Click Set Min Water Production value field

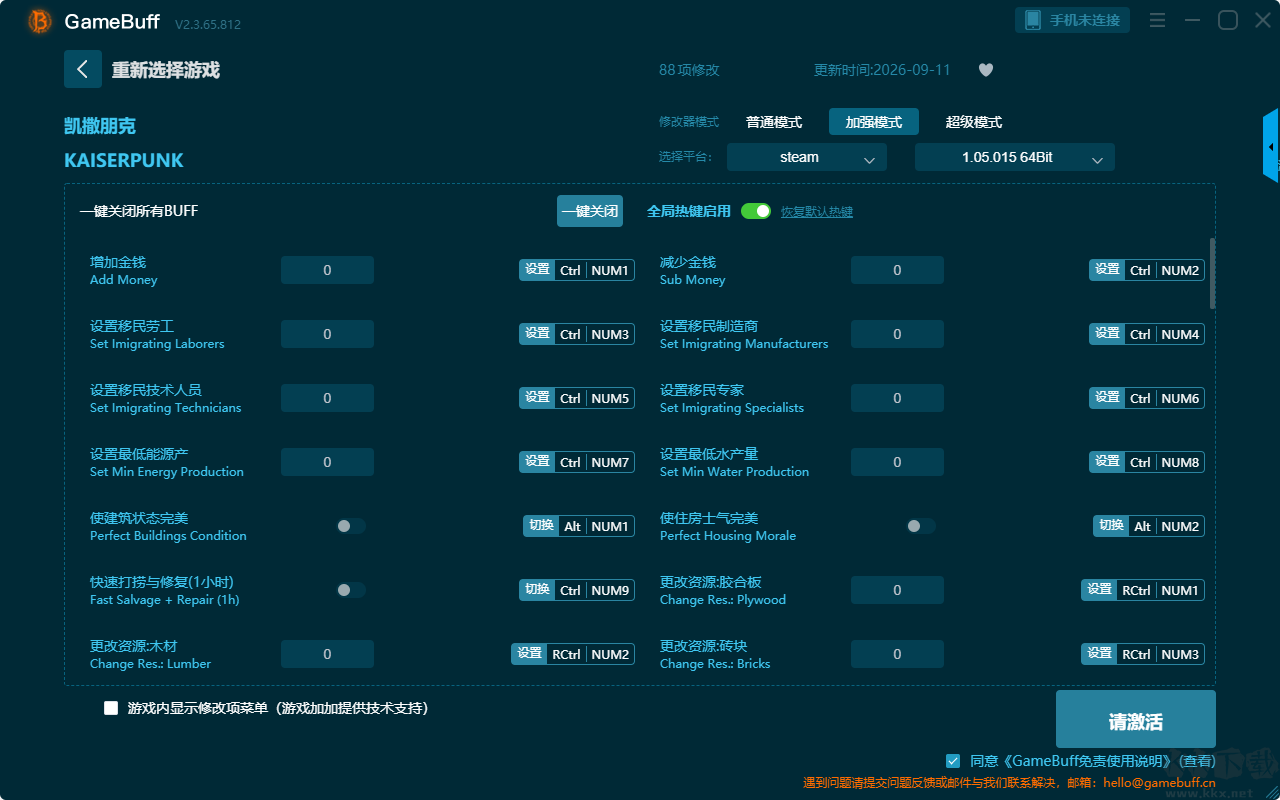897,462
